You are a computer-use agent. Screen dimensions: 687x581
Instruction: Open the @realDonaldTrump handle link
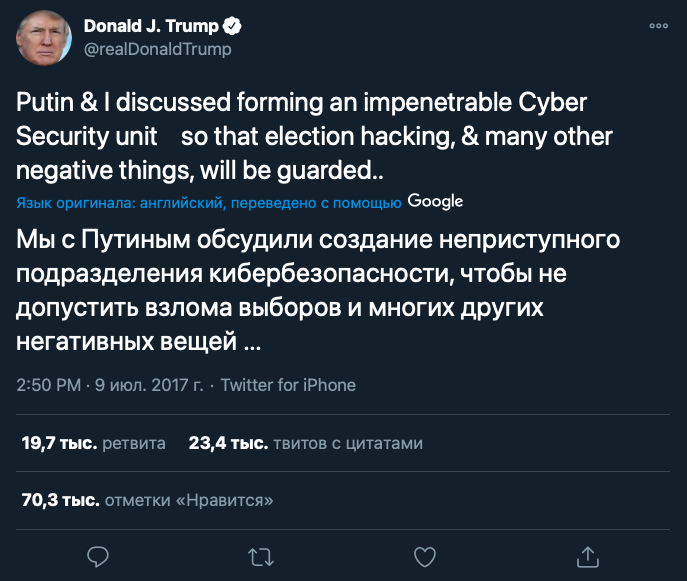157,49
